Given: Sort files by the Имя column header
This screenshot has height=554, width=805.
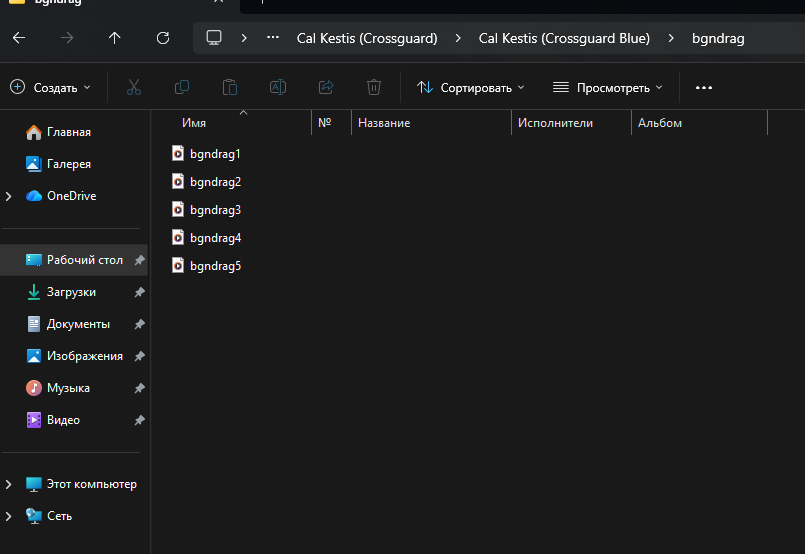Looking at the screenshot, I should point(195,123).
